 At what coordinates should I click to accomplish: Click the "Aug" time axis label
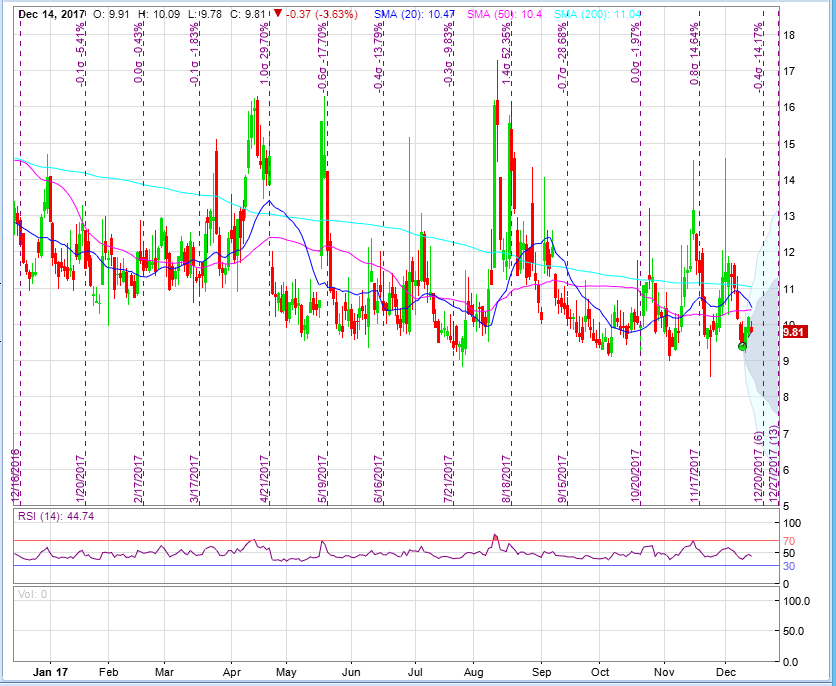point(473,672)
